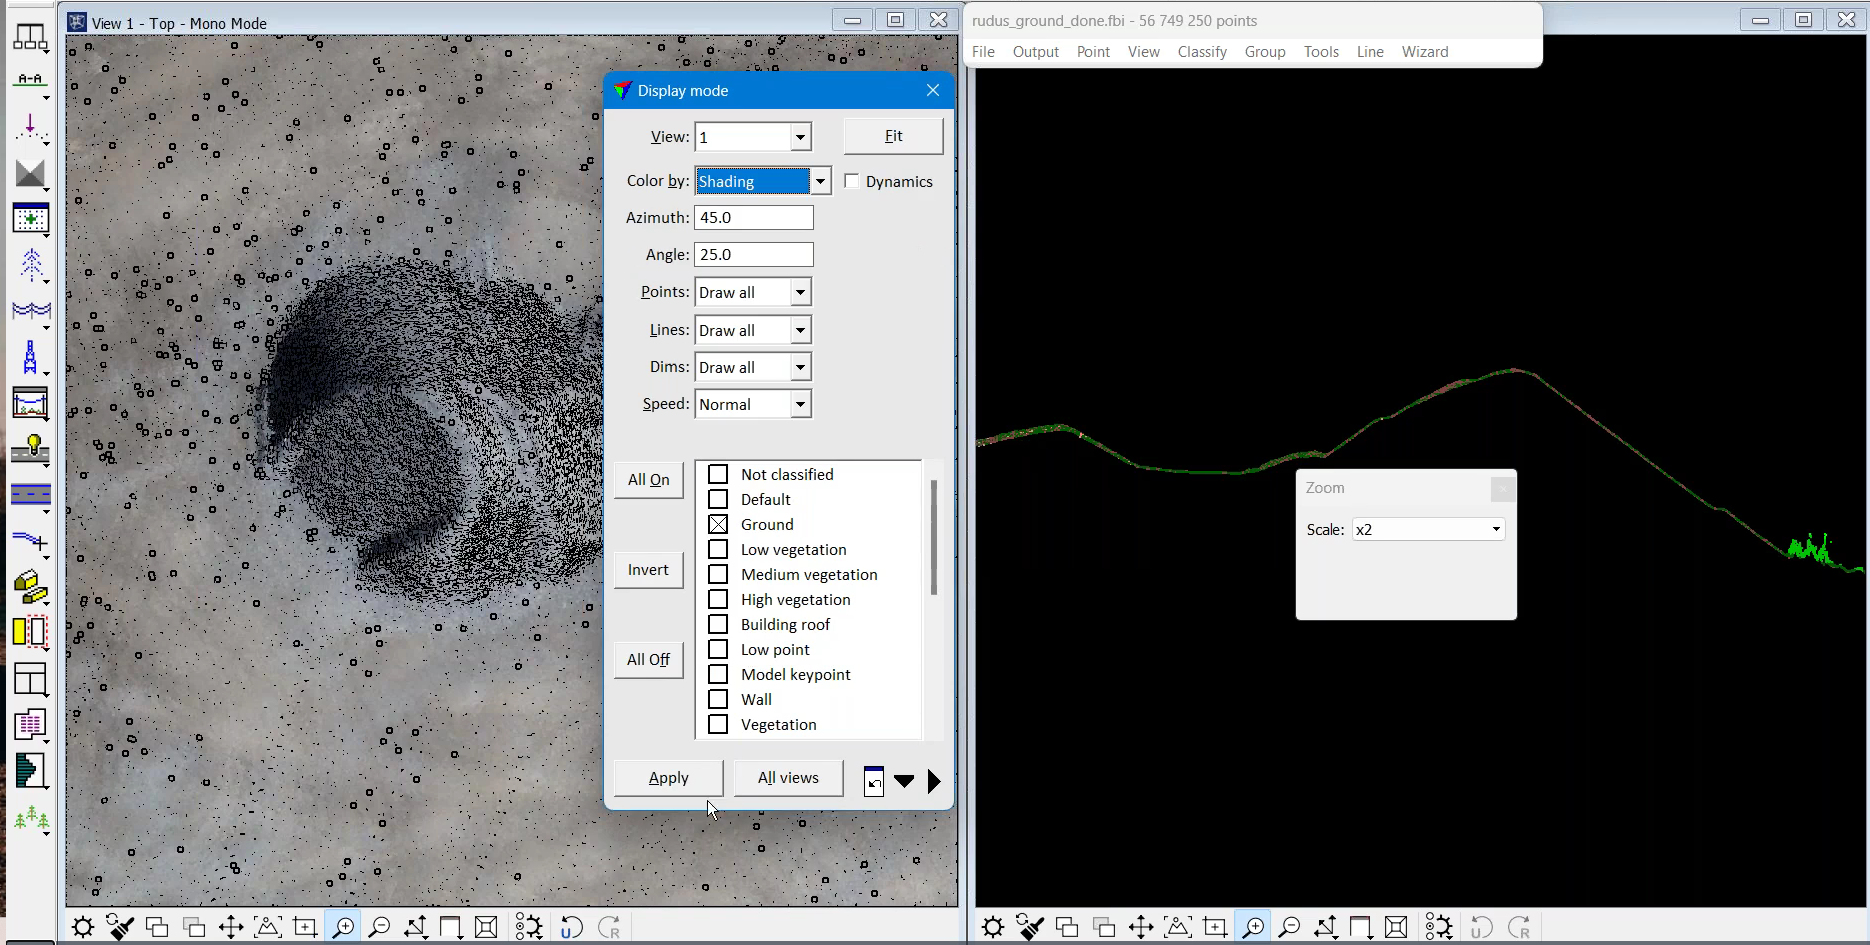Click Update View brush in right profile view toolbar
This screenshot has width=1870, height=945.
pos(1030,927)
